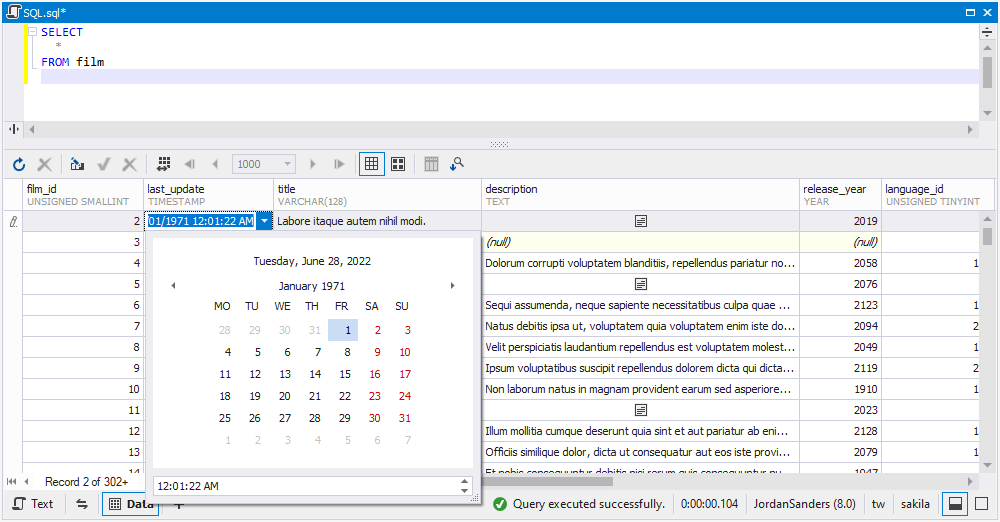Go to the previous page of results
Image resolution: width=1000 pixels, height=522 pixels.
click(x=215, y=164)
